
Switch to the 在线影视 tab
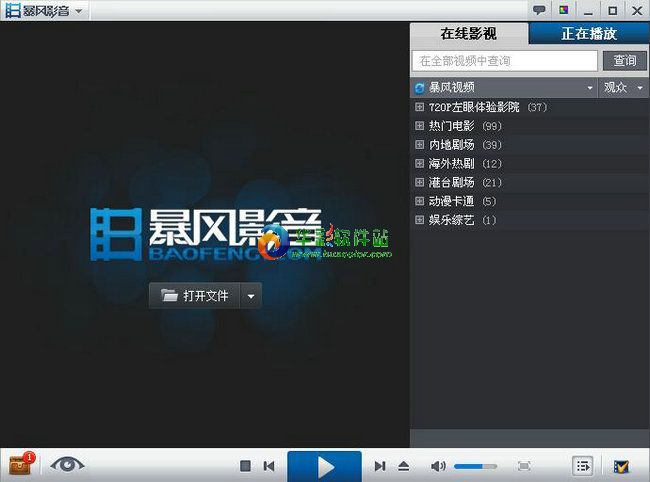click(x=469, y=34)
